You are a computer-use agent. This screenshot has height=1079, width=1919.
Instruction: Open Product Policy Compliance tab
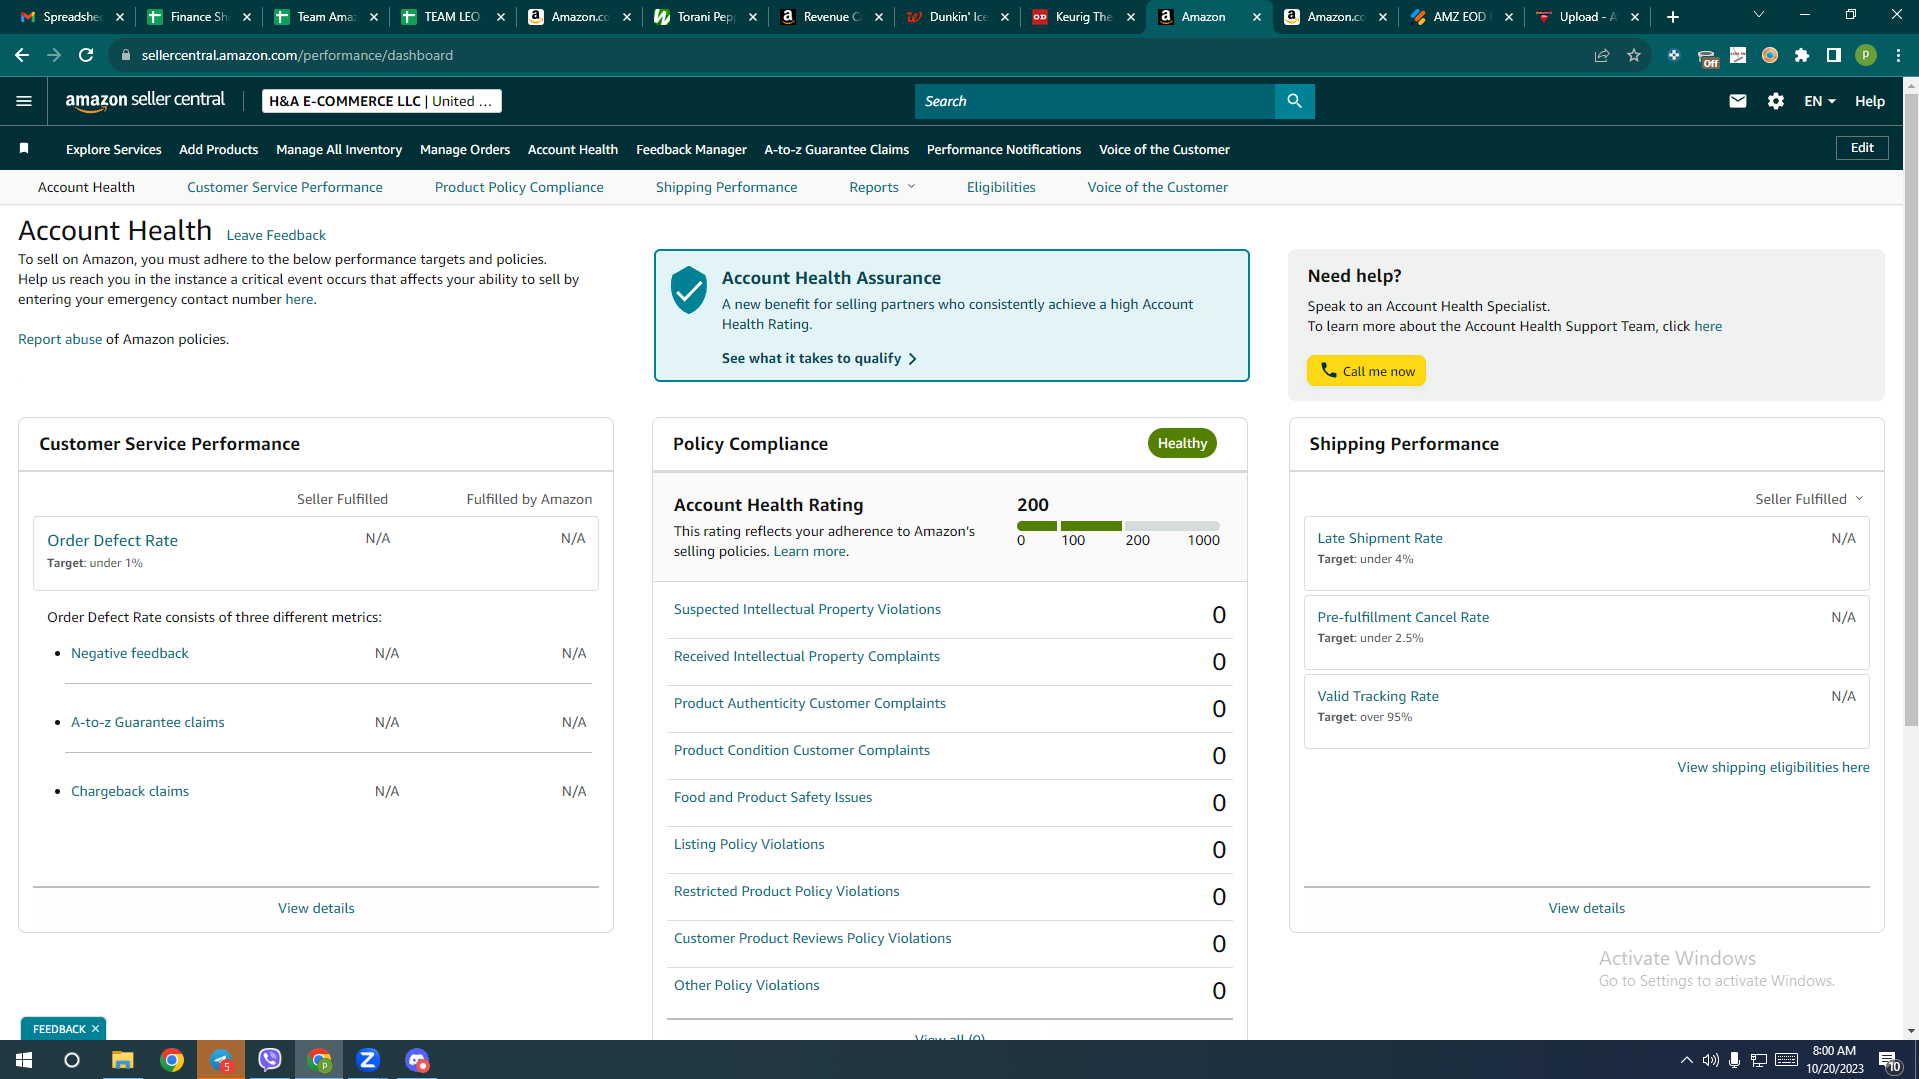click(x=519, y=187)
